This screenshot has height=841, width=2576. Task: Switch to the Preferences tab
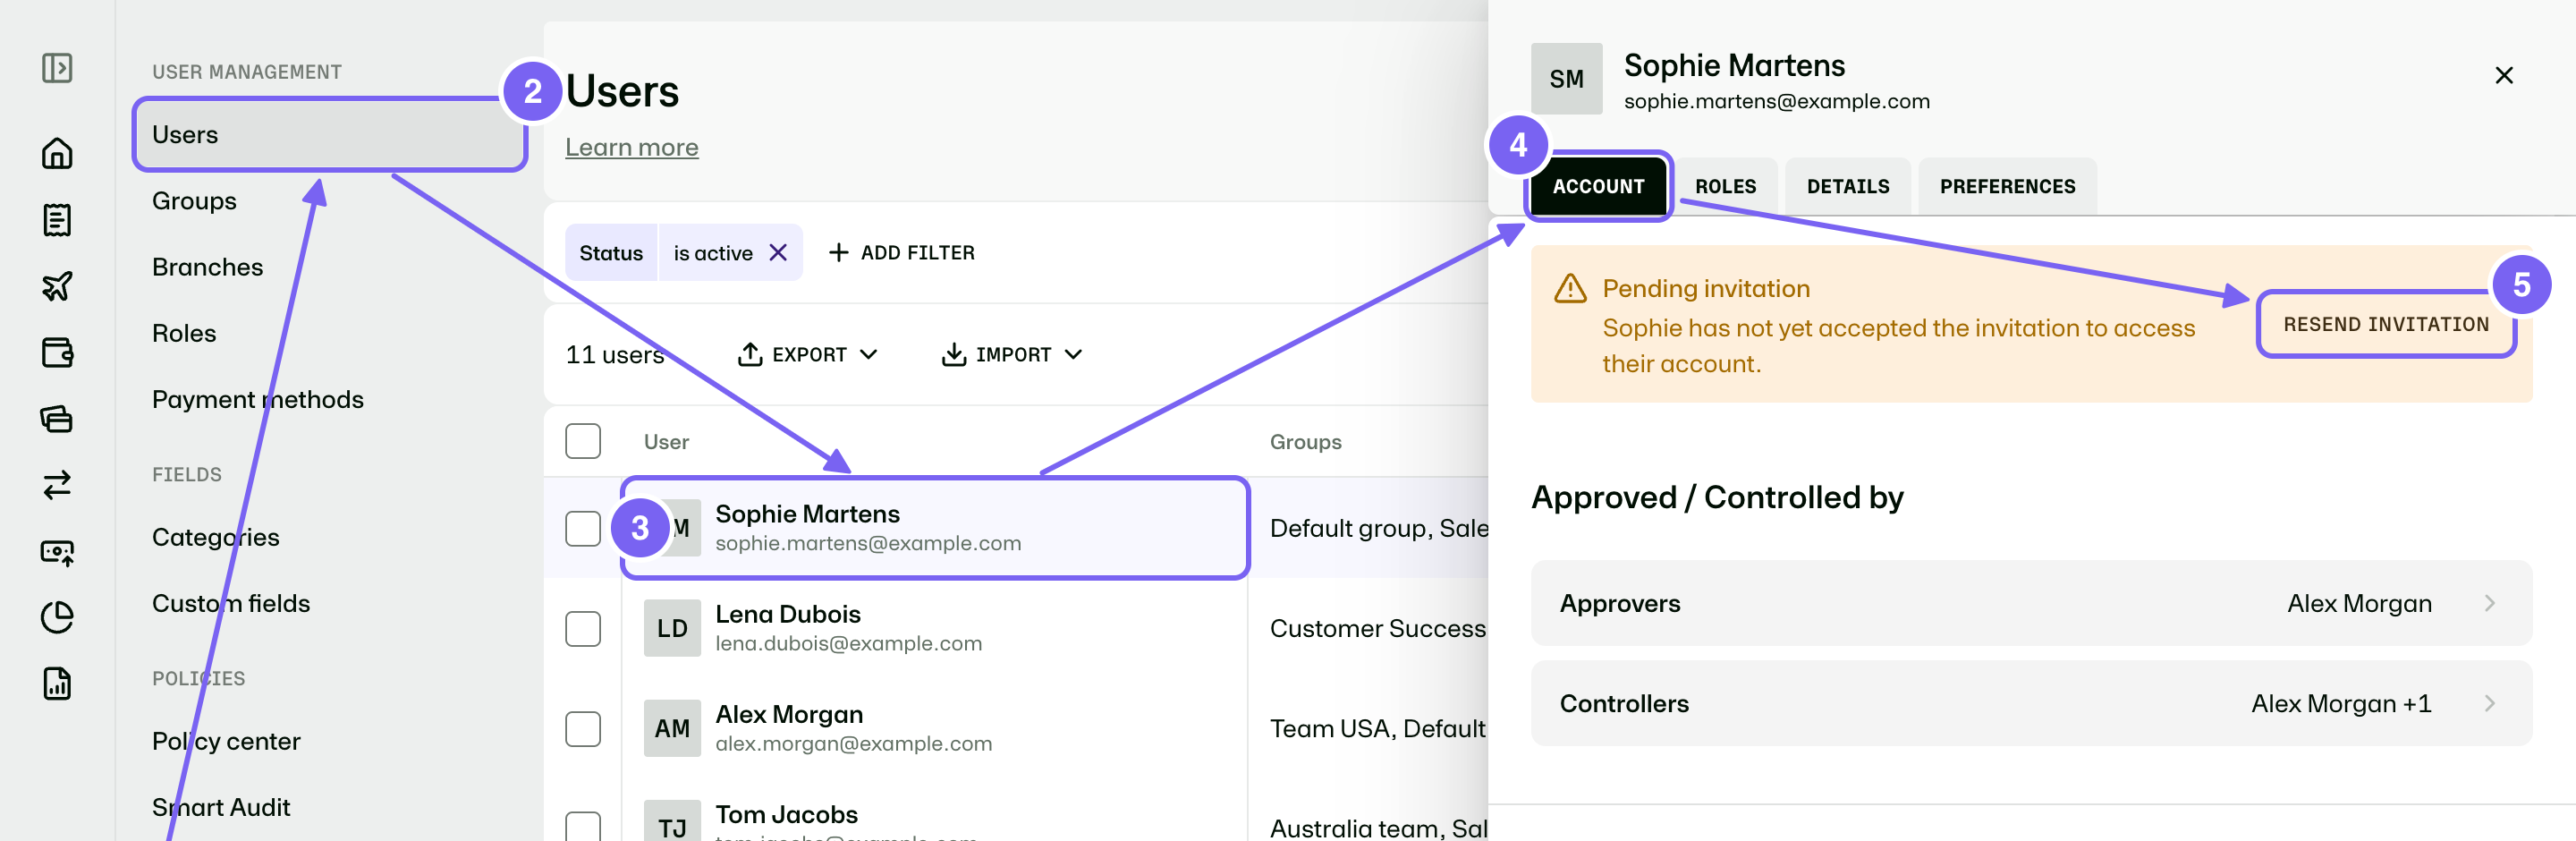tap(2007, 186)
